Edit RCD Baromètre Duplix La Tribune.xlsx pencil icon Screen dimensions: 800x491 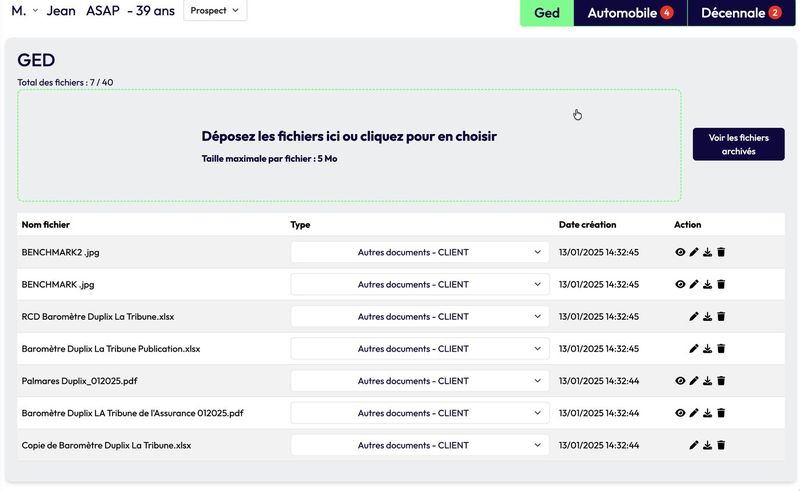coord(694,316)
